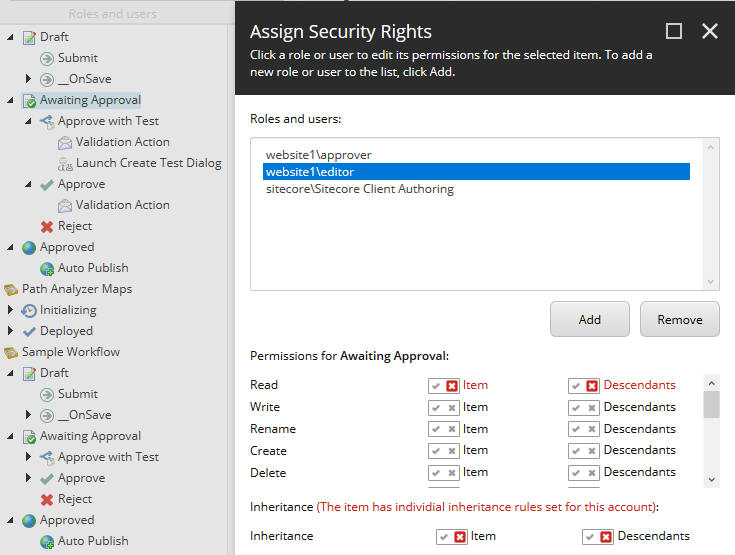Select sitecore\Sitecore Client Authoring role
Image resolution: width=735 pixels, height=555 pixels.
(x=359, y=189)
